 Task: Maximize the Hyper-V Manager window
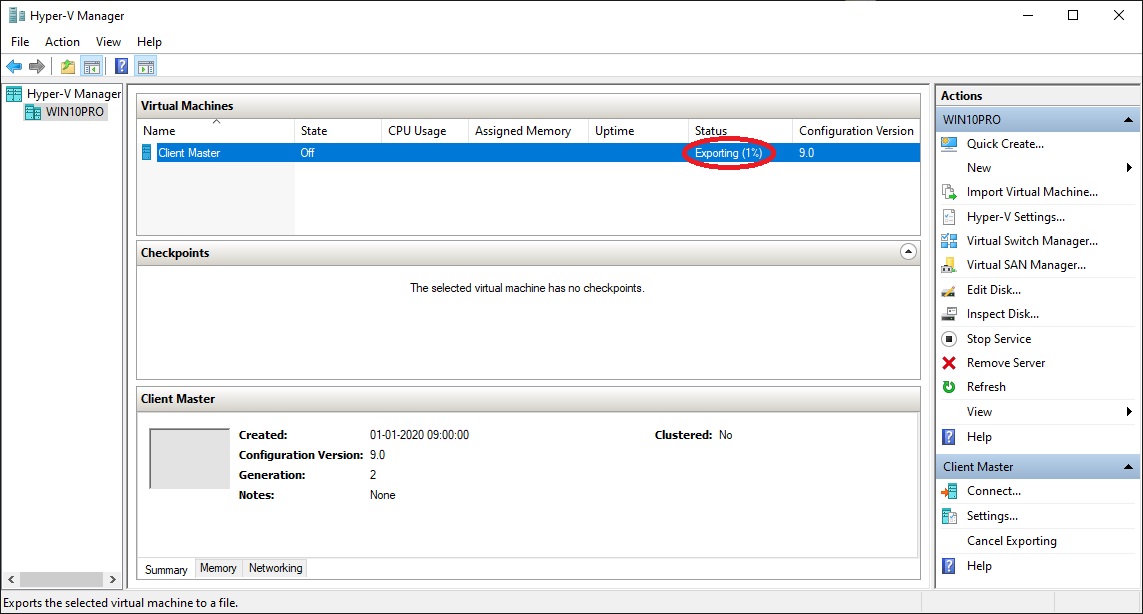pyautogui.click(x=1073, y=15)
